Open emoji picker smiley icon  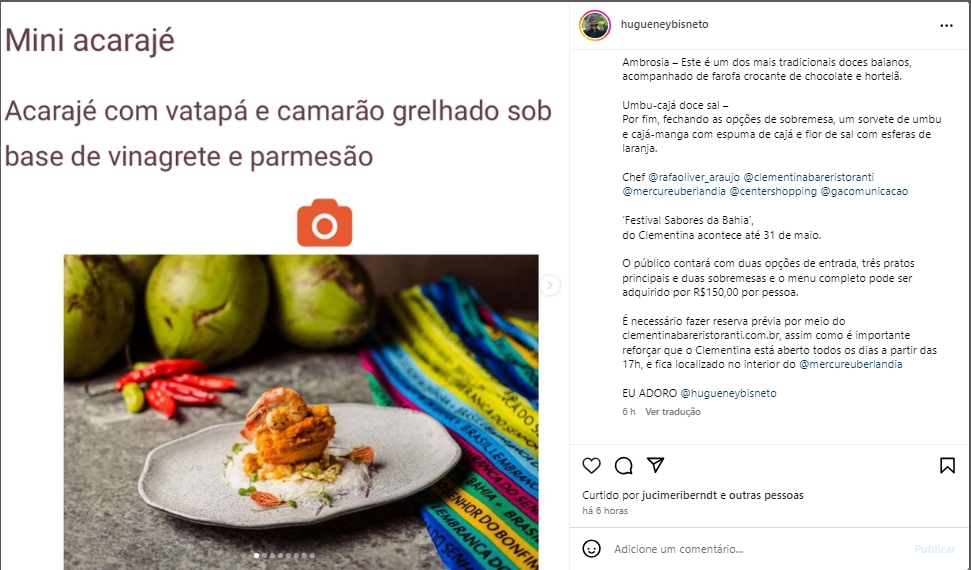coord(591,549)
